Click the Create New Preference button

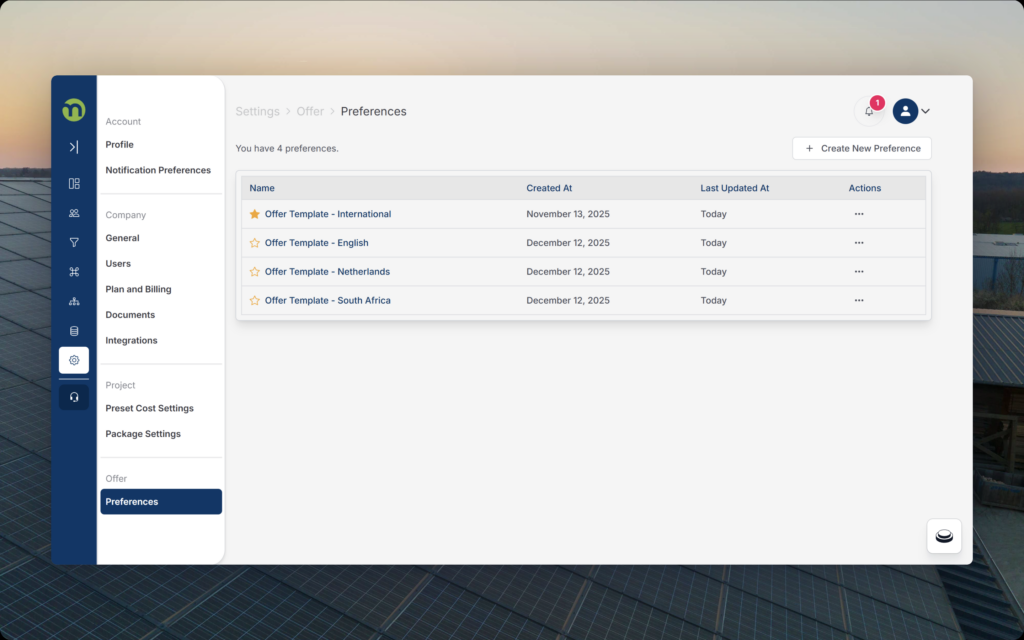pos(862,148)
